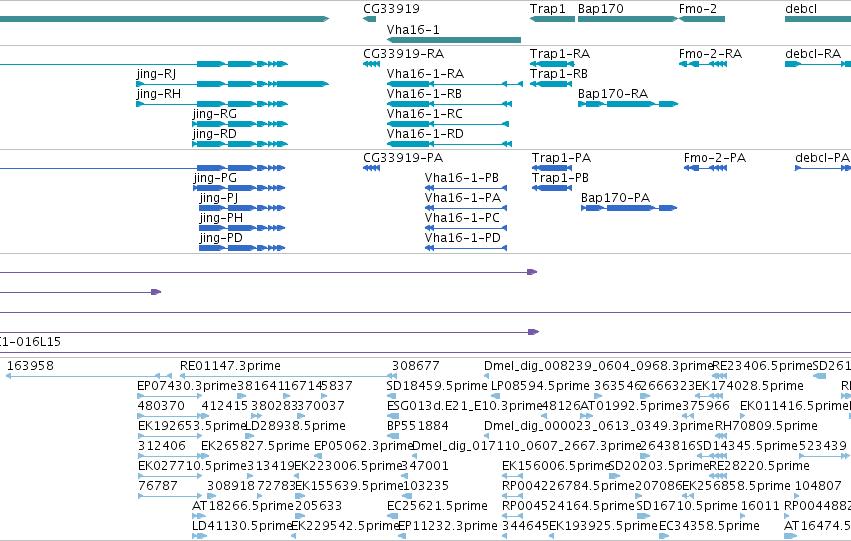Screen dimensions: 851x541
Task: Select feature LP08594.5prime
Action: (541, 386)
